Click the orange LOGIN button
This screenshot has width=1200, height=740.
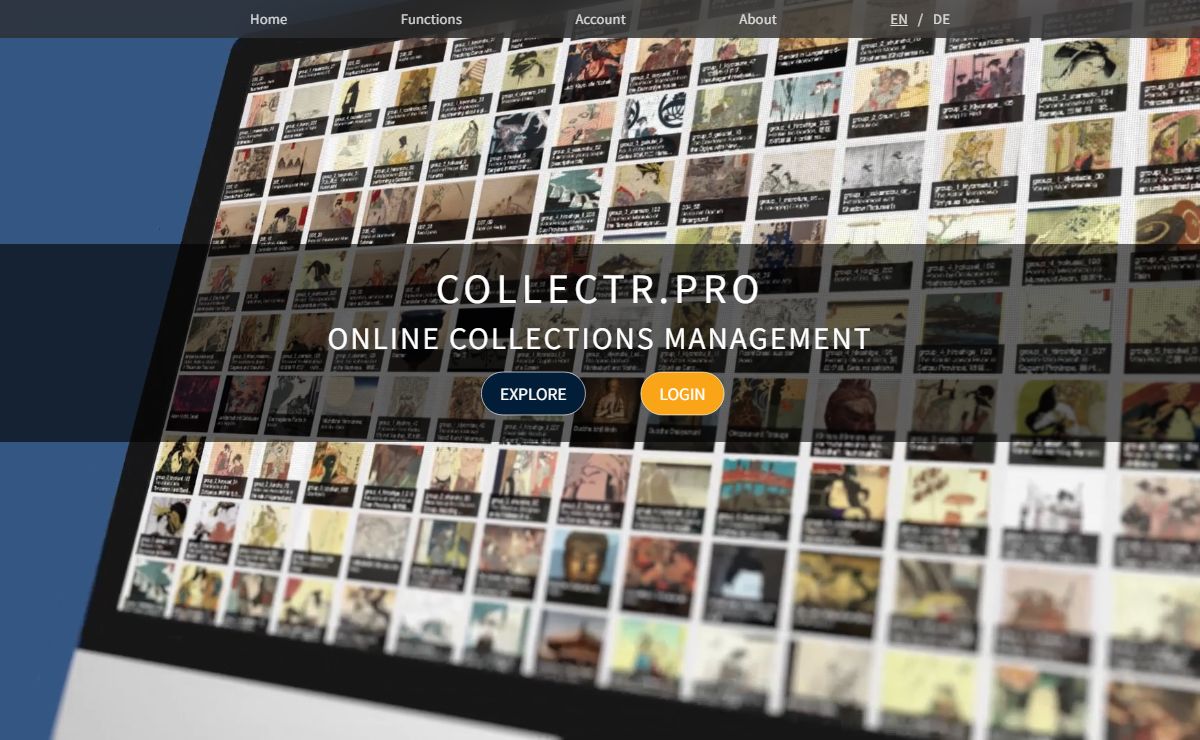(x=682, y=394)
